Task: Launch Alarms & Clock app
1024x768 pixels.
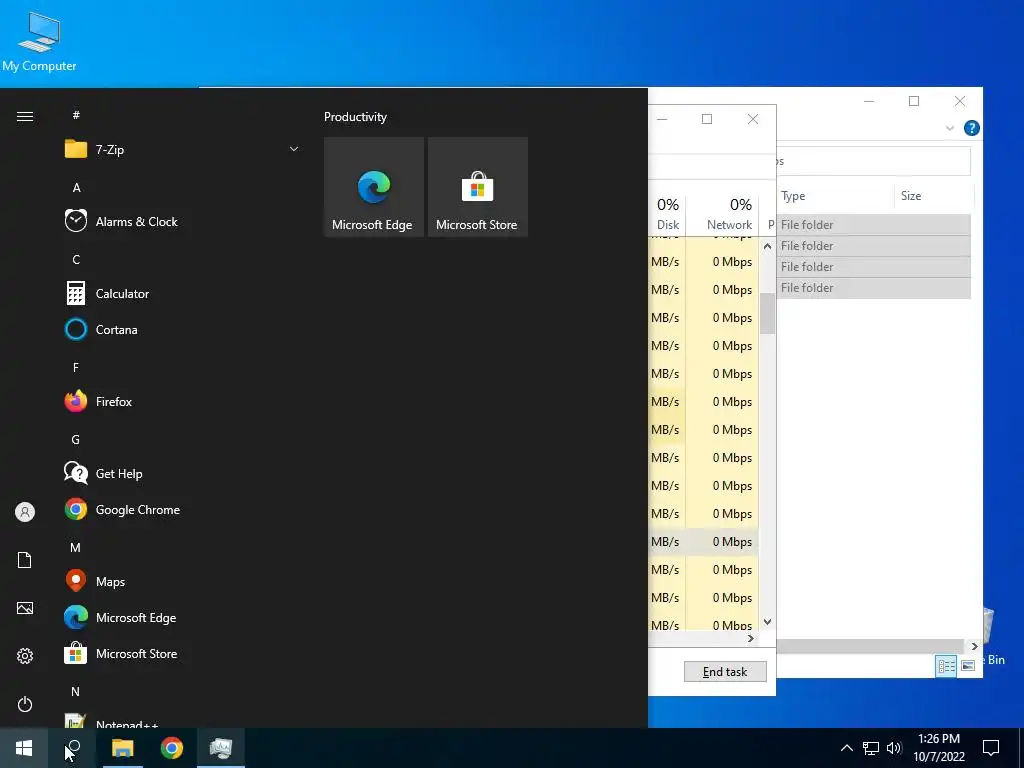Action: [x=182, y=221]
